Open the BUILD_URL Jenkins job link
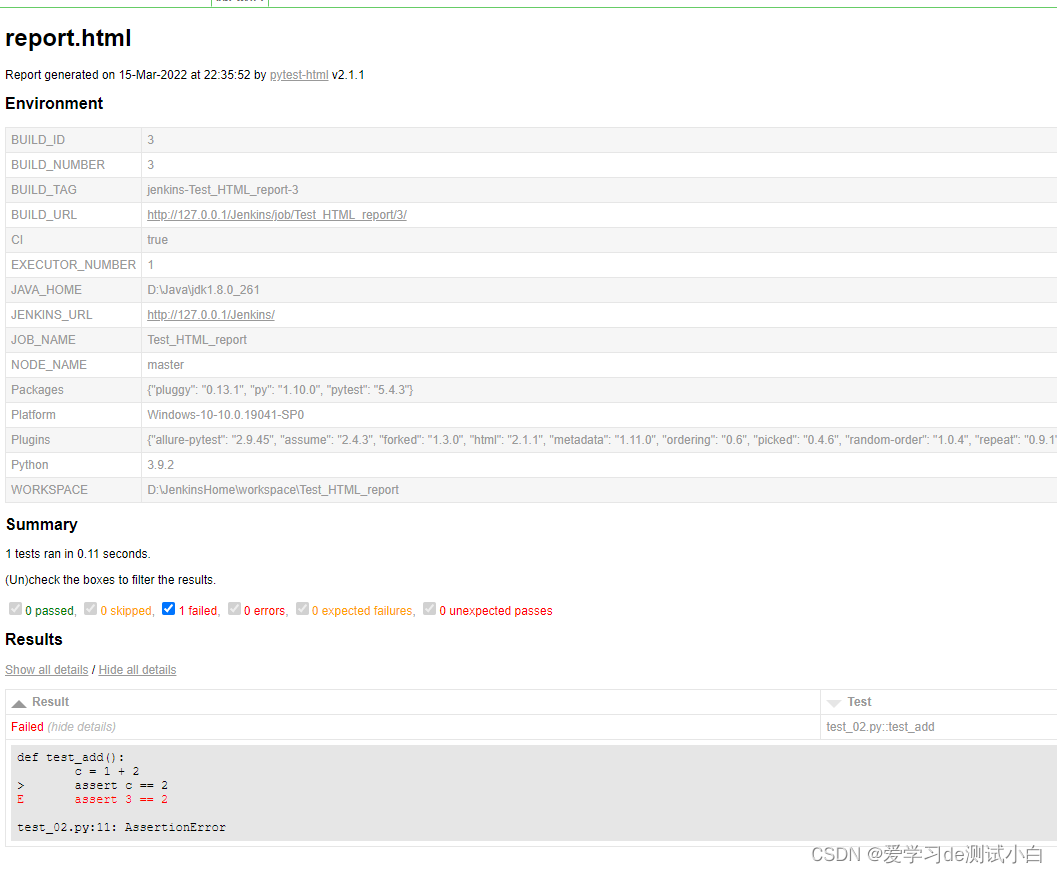 (x=276, y=215)
